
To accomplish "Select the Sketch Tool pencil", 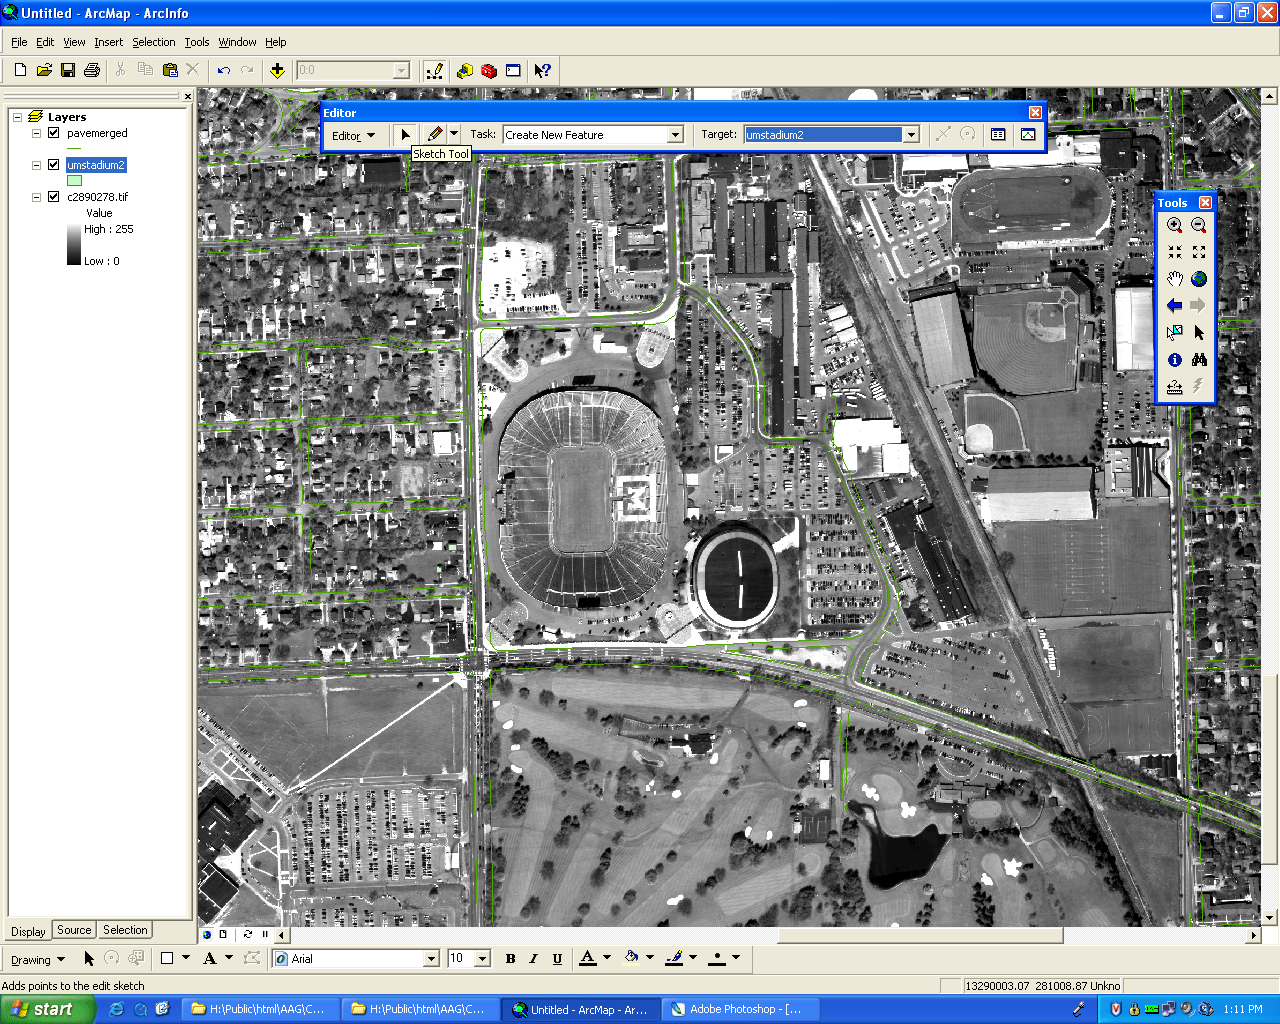I will tap(434, 134).
